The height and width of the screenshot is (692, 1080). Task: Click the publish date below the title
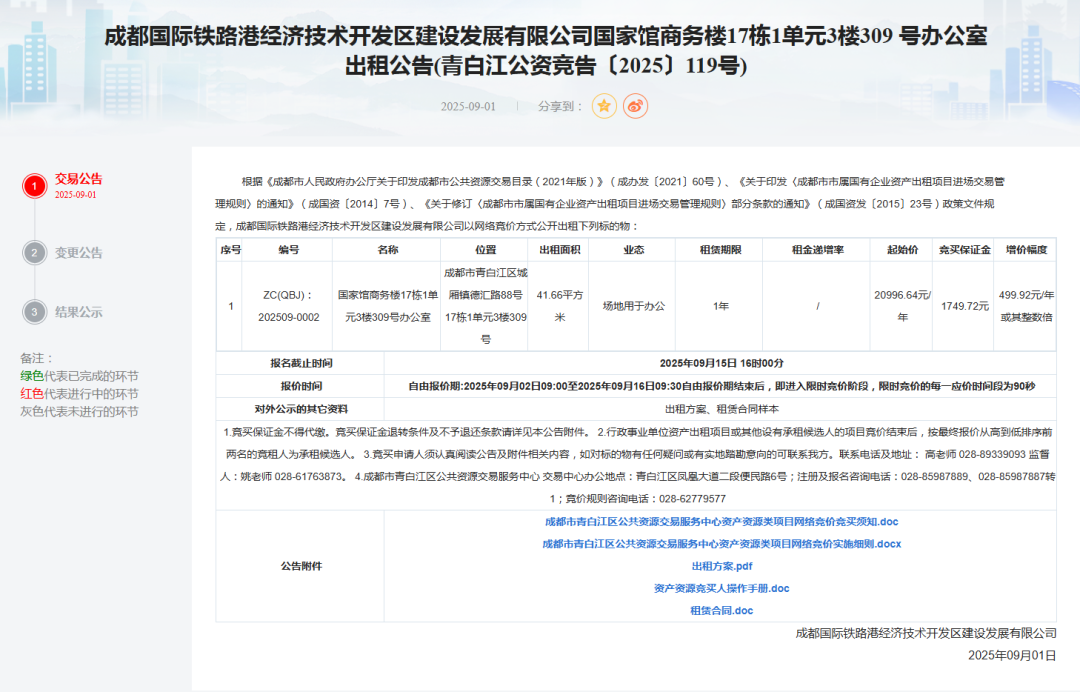coord(468,106)
